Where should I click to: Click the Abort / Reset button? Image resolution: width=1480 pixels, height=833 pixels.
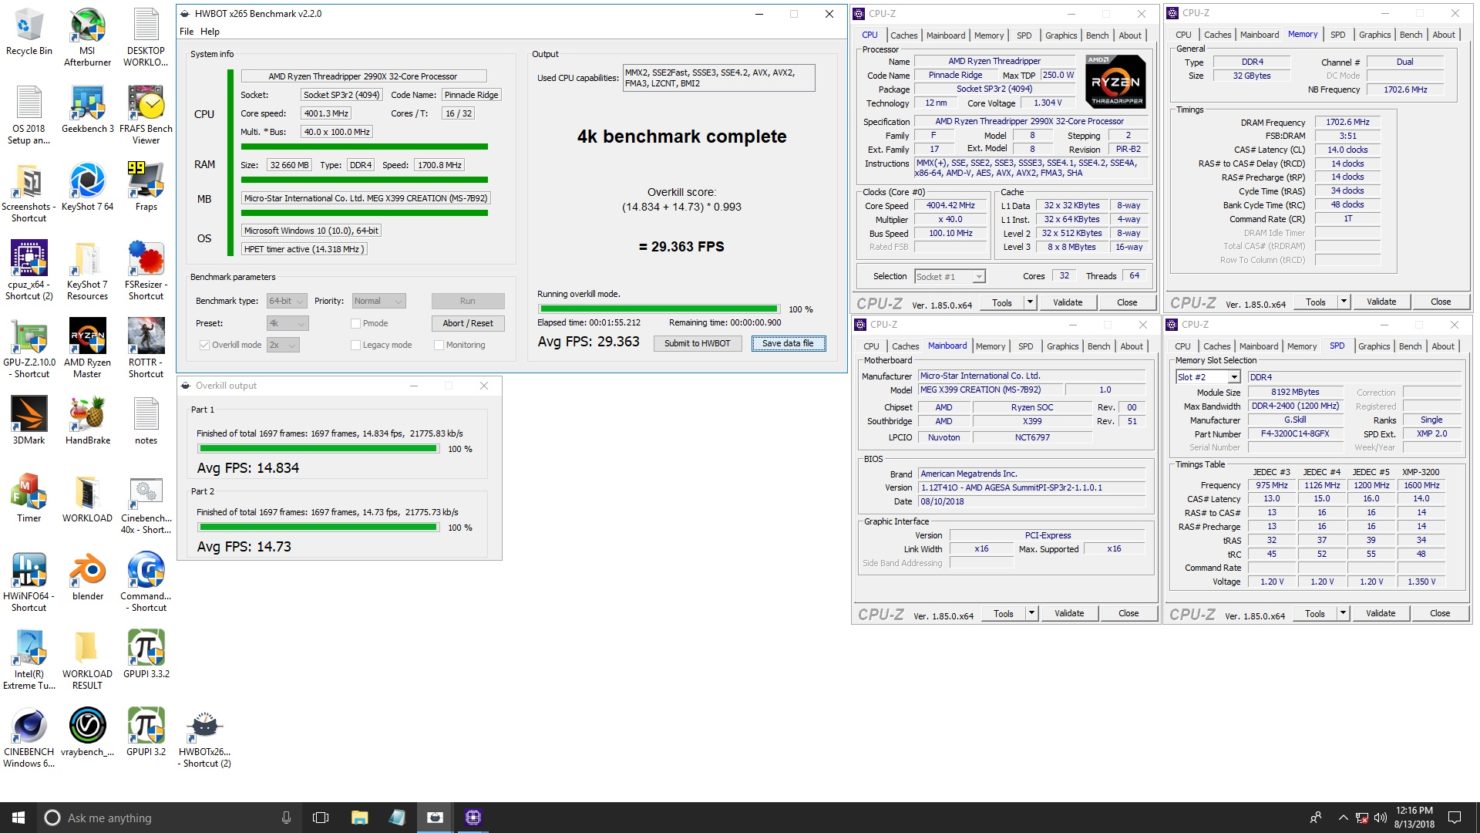468,323
